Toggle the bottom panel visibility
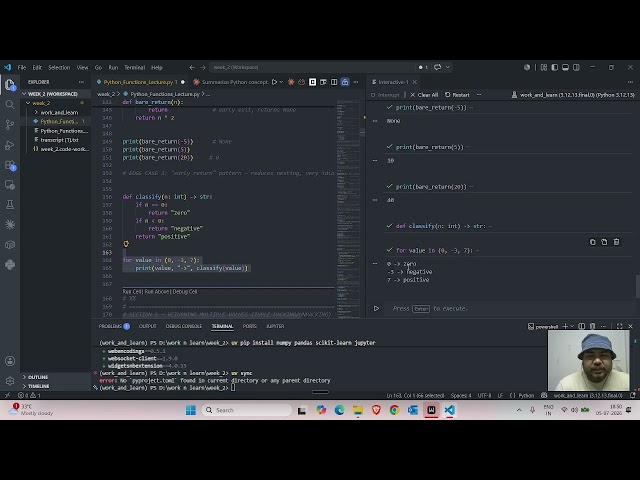640x480 pixels. pos(565,67)
